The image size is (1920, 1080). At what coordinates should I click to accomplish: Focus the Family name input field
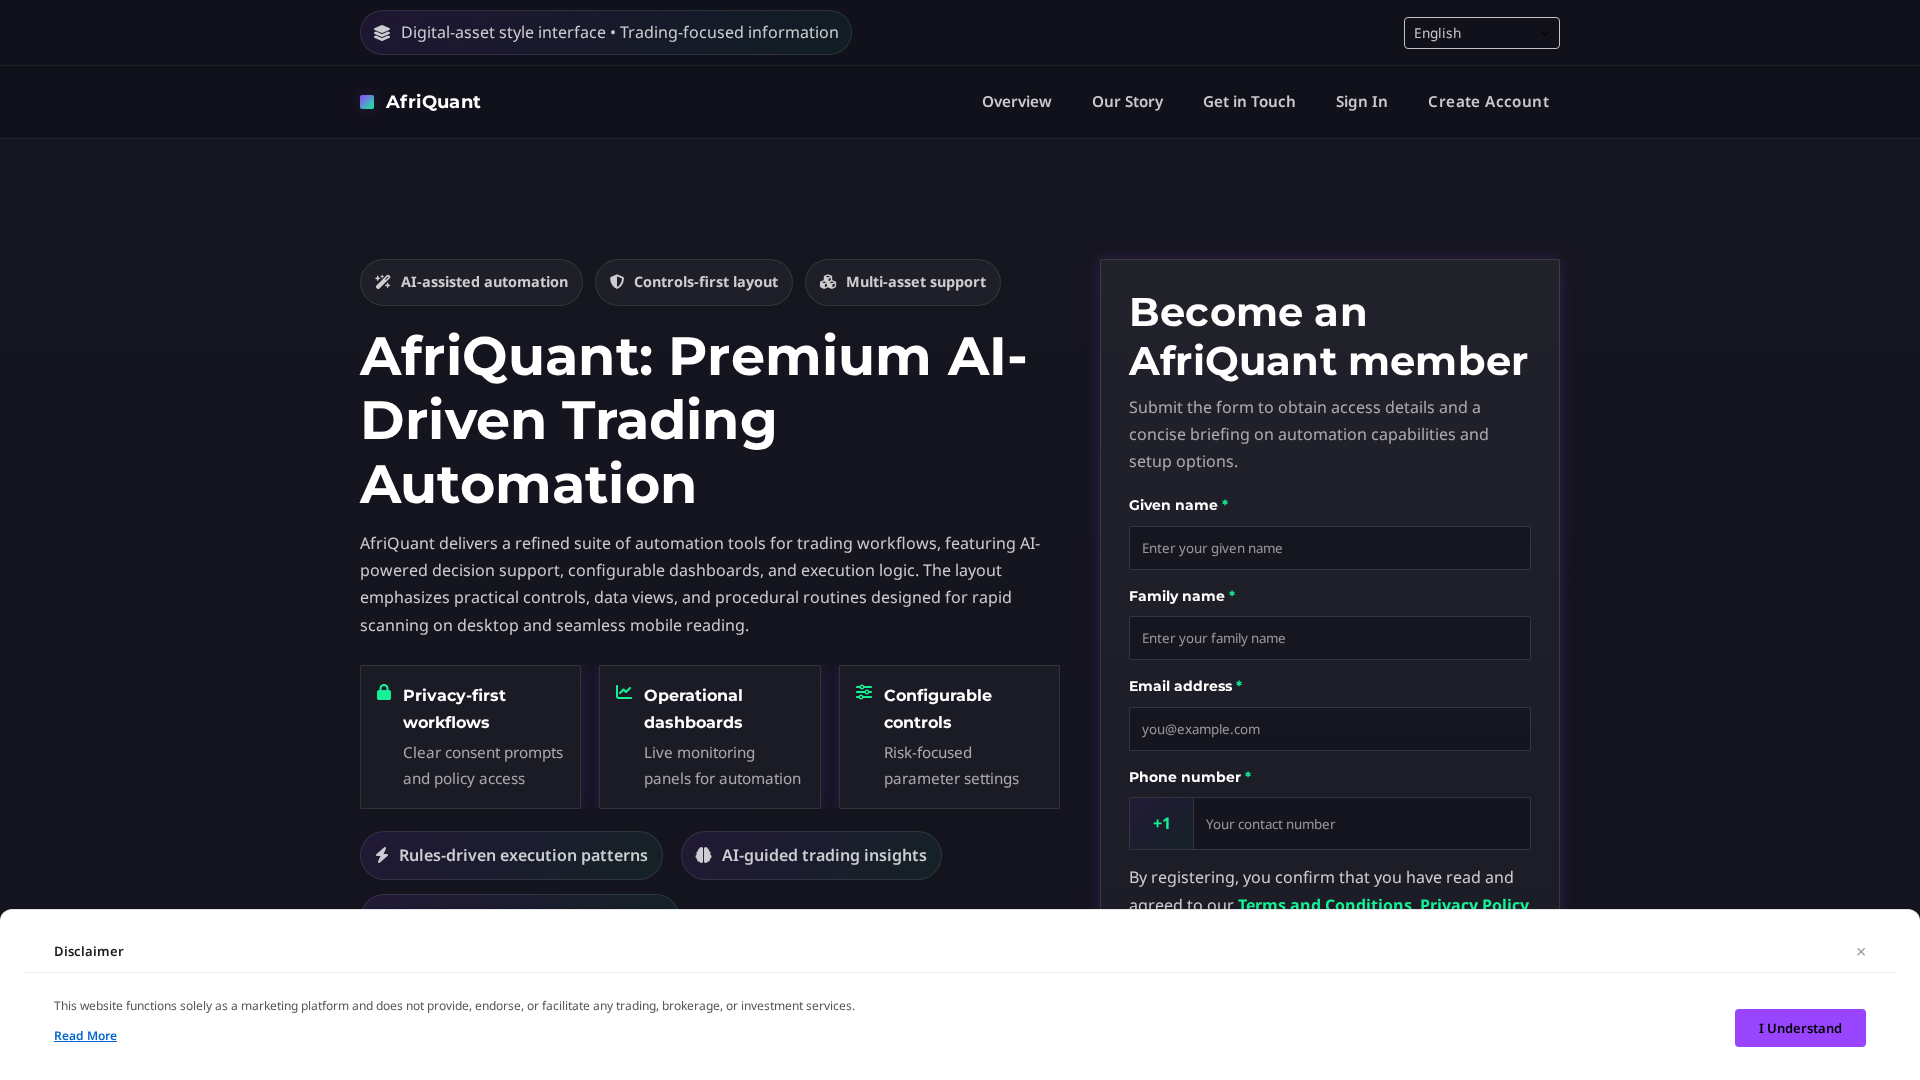(x=1330, y=638)
